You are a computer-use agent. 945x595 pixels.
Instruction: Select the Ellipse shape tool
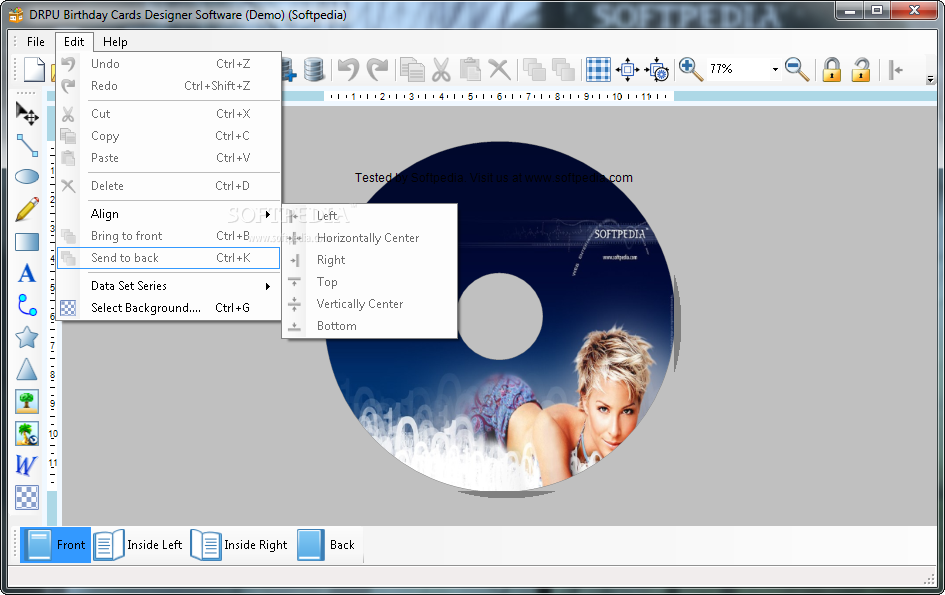pyautogui.click(x=27, y=177)
